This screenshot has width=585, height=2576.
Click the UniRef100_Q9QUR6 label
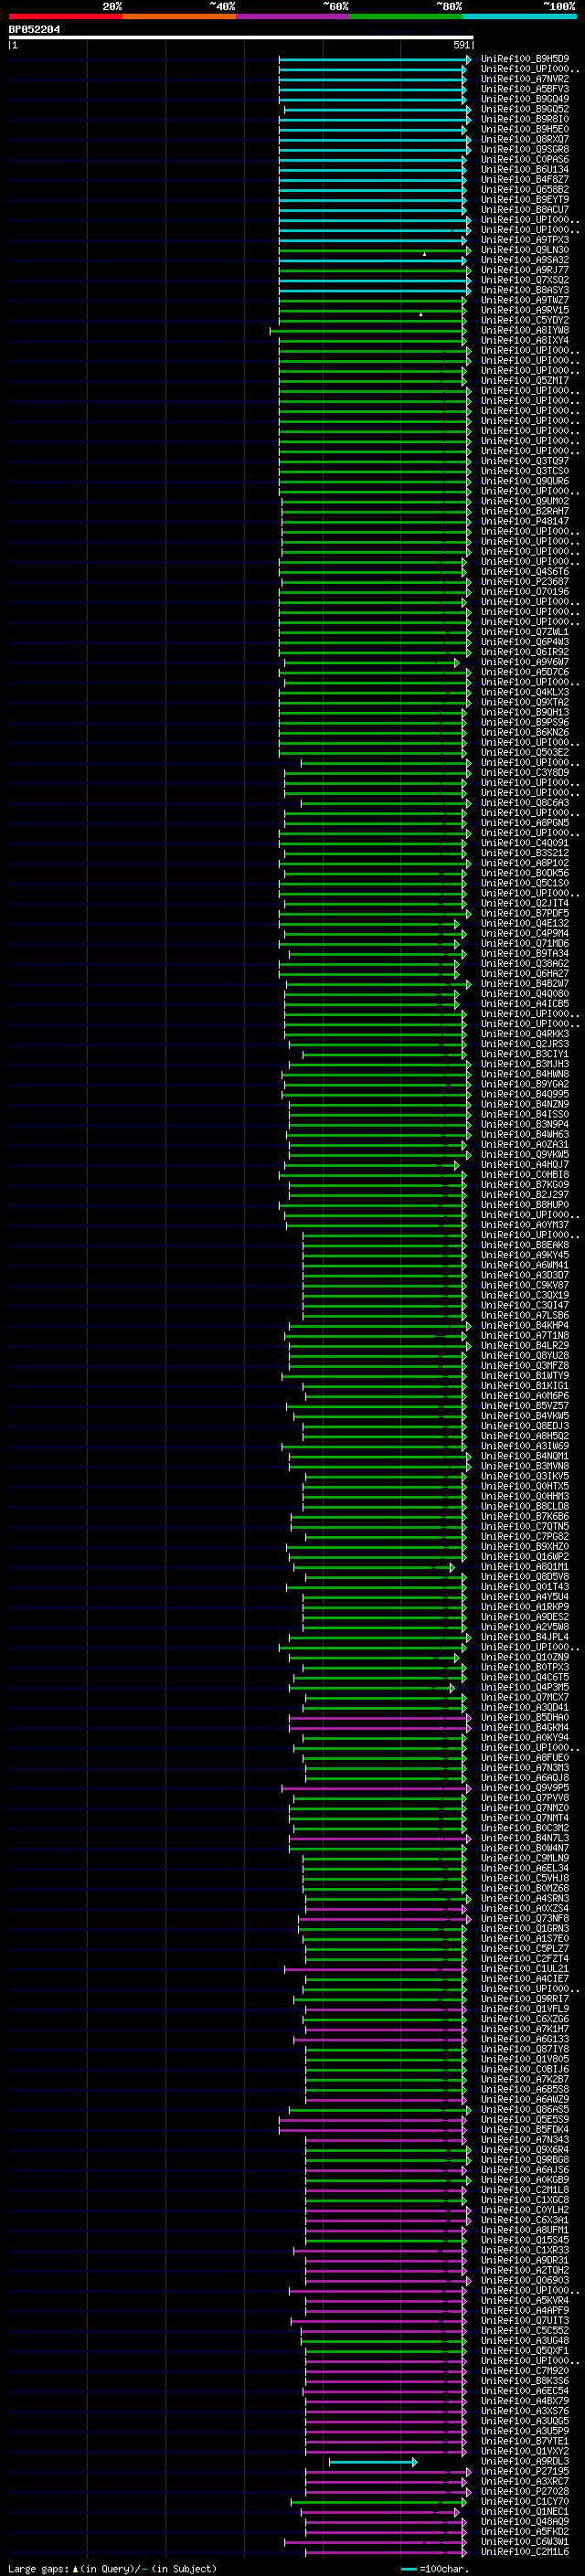click(525, 481)
